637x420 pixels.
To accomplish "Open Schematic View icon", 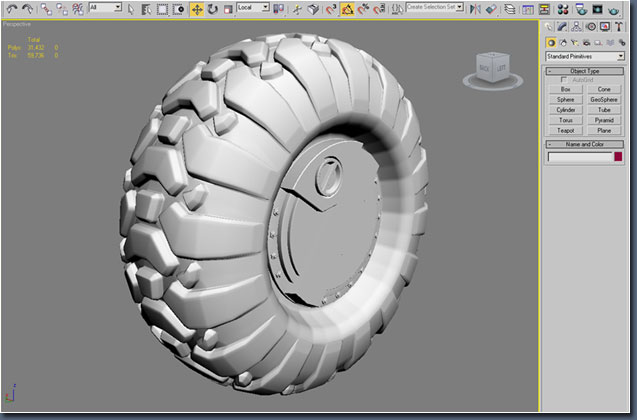I will point(544,9).
